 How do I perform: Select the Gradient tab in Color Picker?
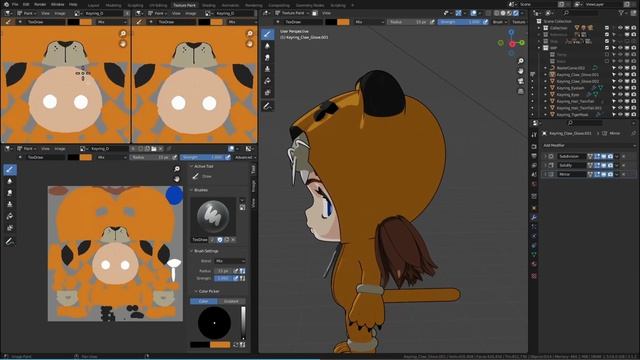[231, 301]
